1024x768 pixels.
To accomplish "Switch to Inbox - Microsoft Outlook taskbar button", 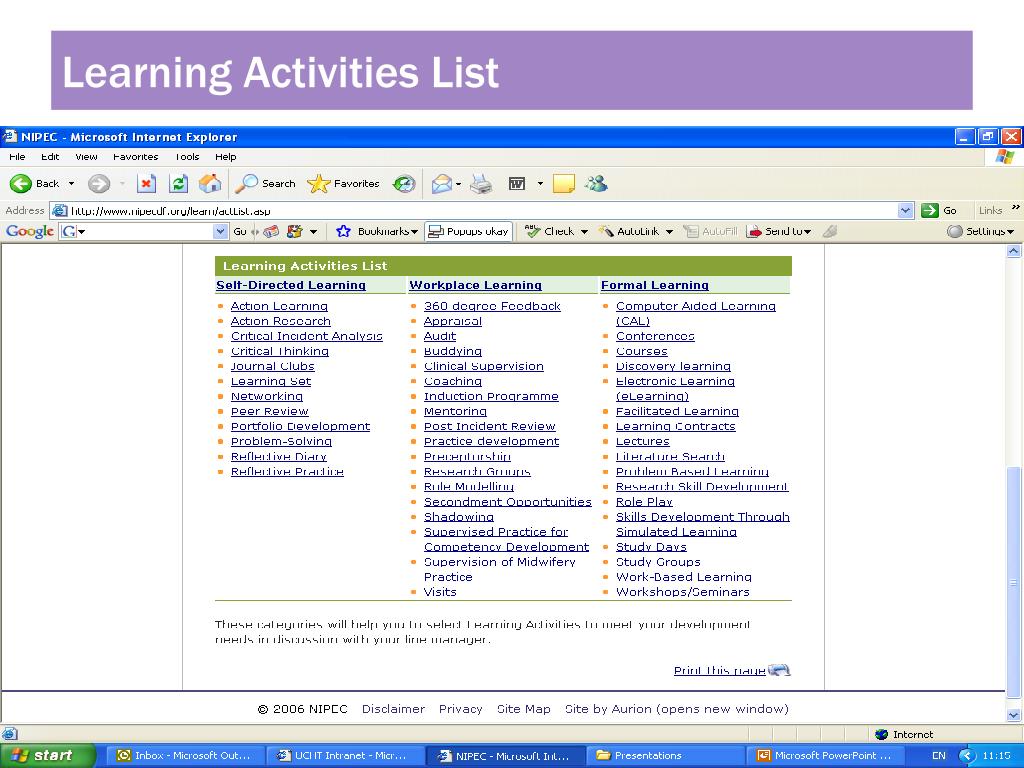I will [x=185, y=756].
